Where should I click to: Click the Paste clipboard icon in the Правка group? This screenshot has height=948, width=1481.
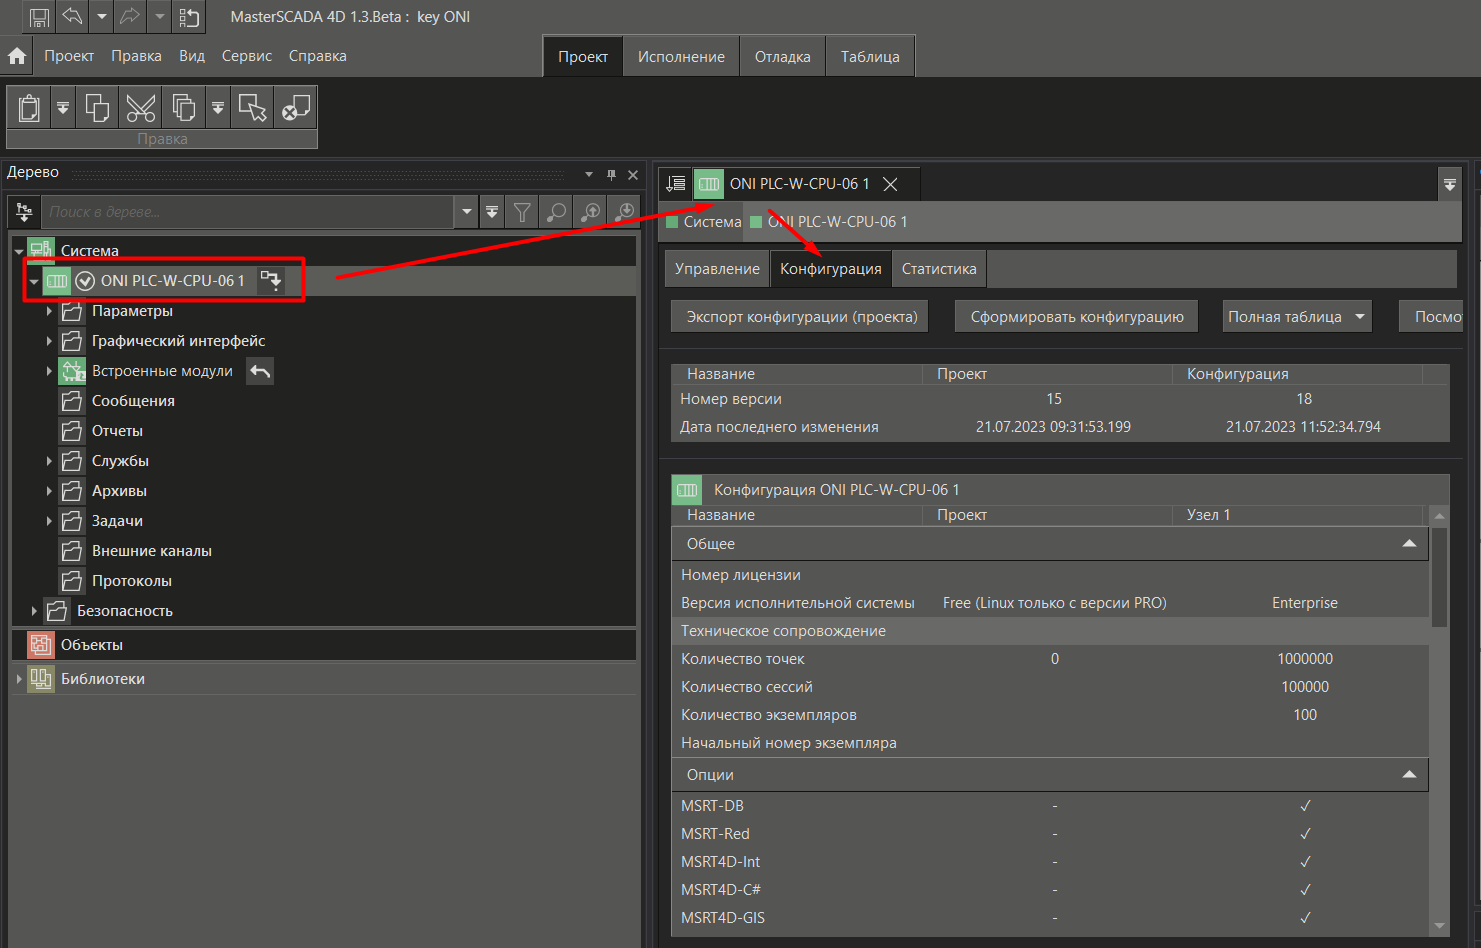30,107
